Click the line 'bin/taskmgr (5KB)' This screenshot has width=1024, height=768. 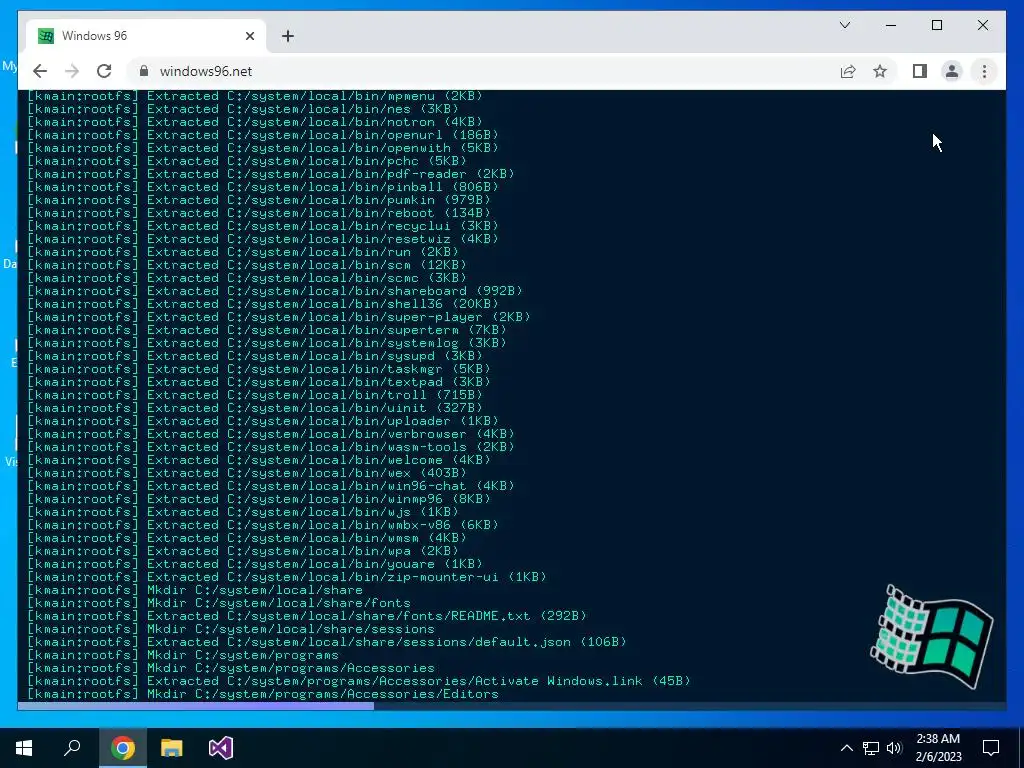point(259,369)
